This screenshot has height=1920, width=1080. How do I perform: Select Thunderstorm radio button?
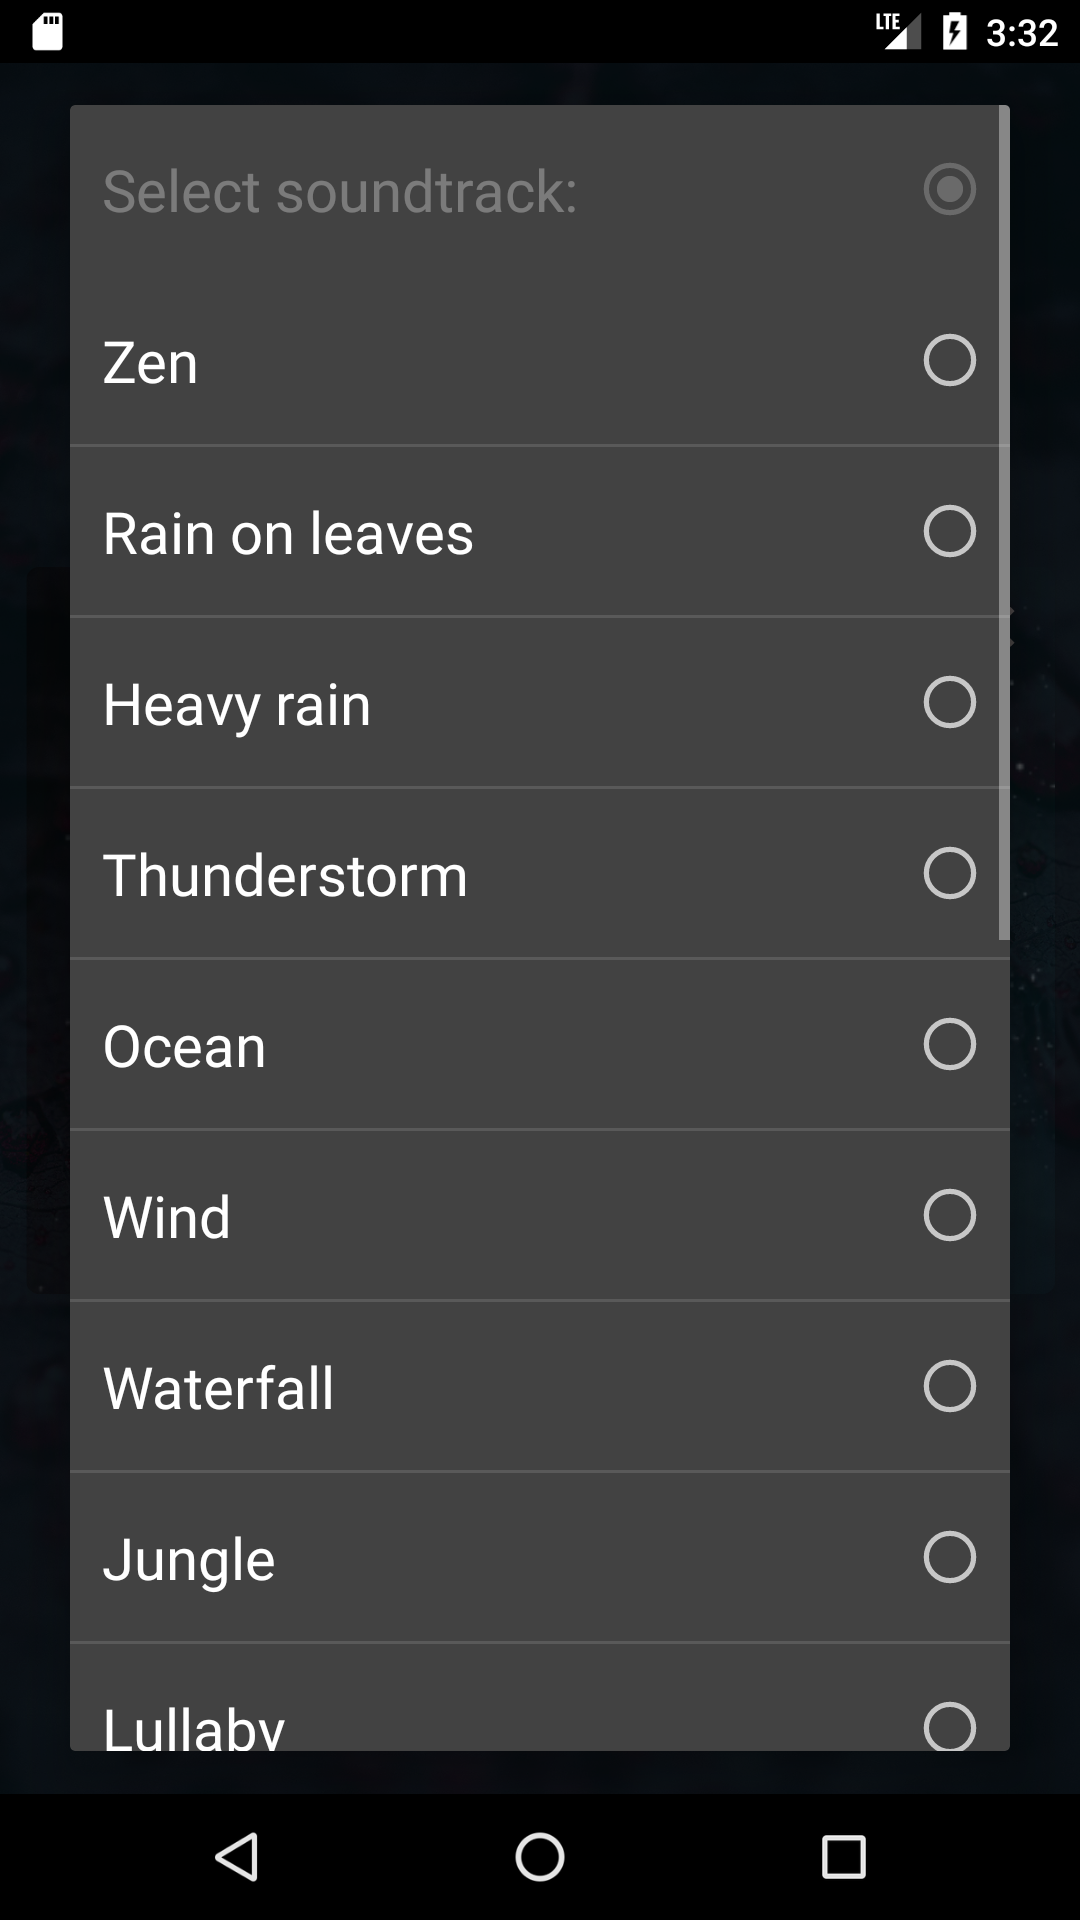949,873
